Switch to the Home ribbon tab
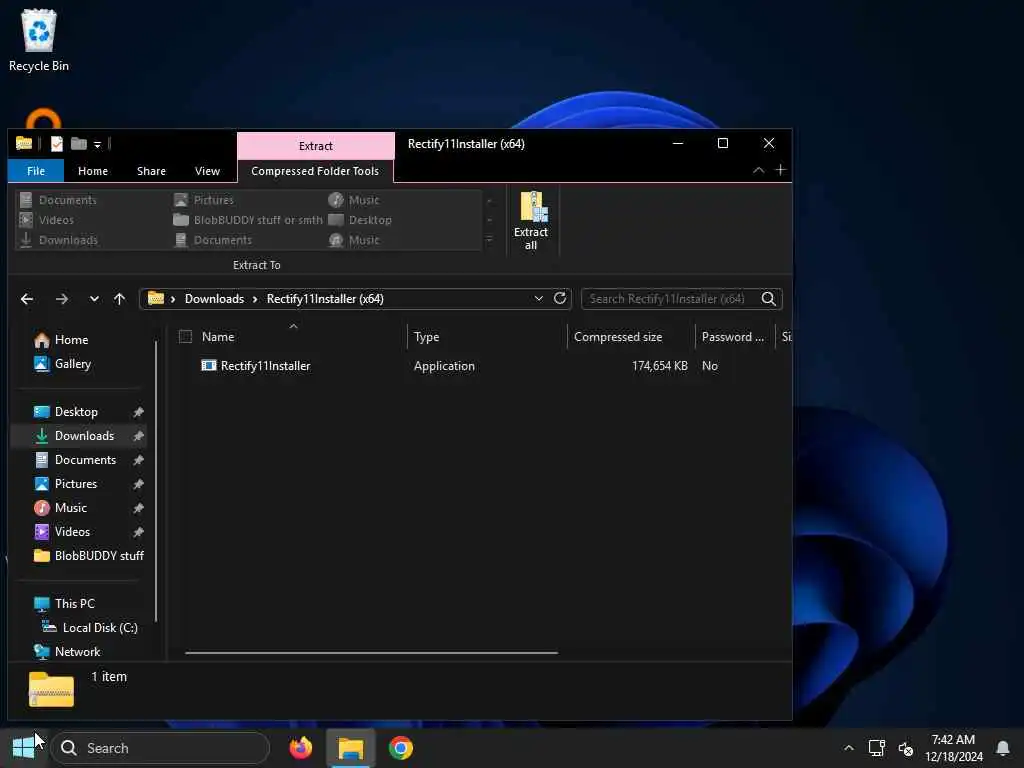 click(x=93, y=171)
